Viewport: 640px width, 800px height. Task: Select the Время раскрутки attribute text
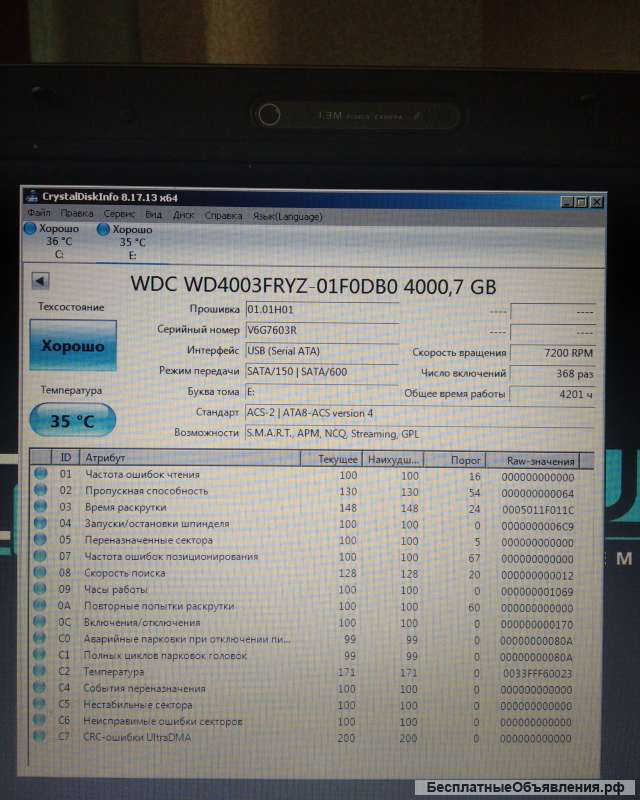[126, 507]
